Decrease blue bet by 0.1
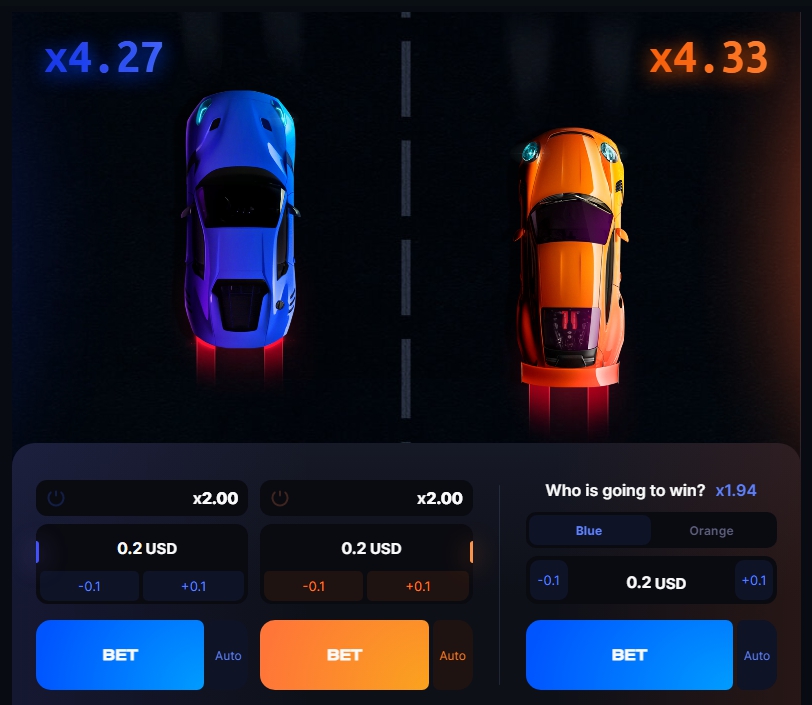This screenshot has width=812, height=705. (x=89, y=586)
